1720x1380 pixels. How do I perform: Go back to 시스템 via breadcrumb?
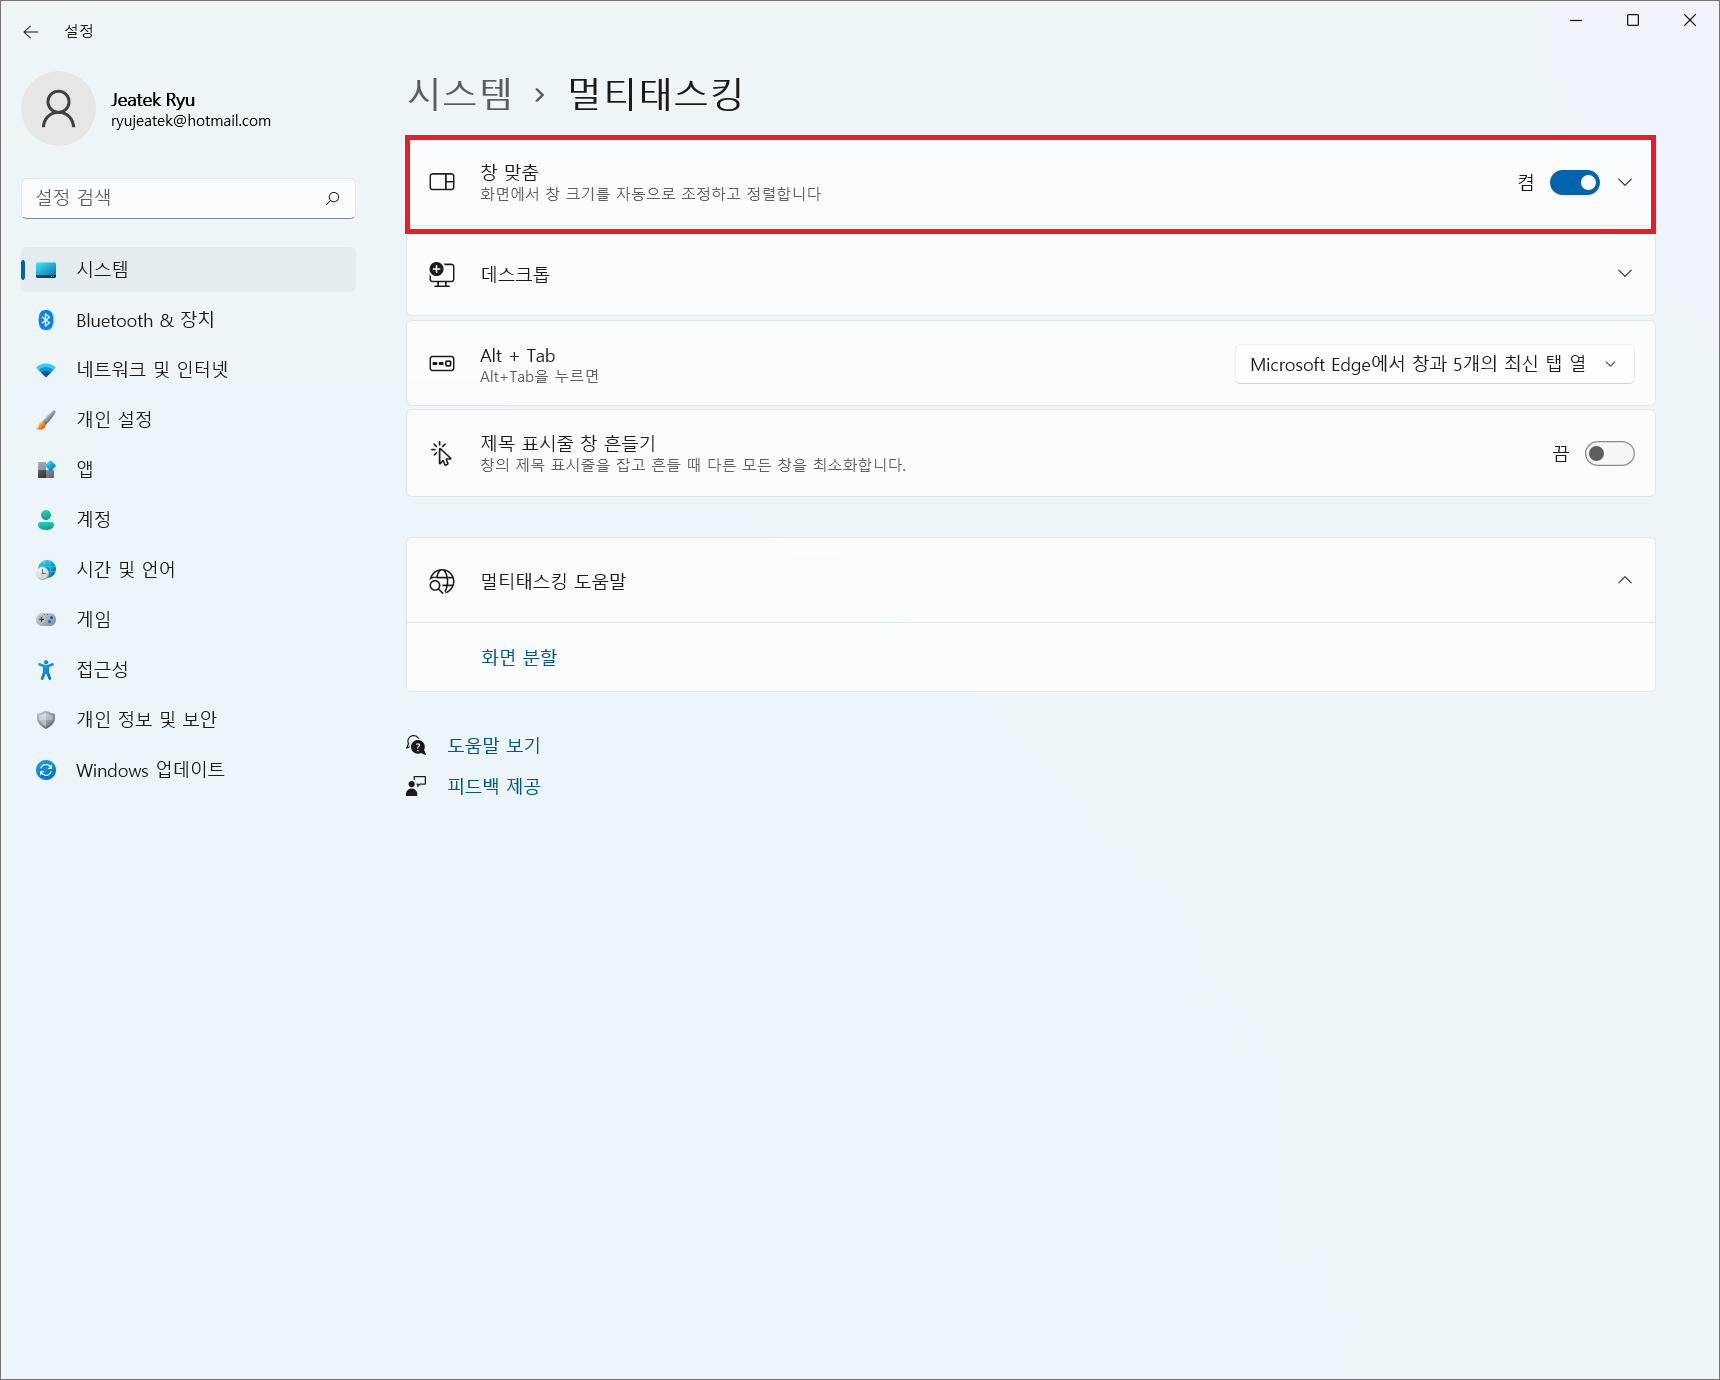click(x=460, y=94)
